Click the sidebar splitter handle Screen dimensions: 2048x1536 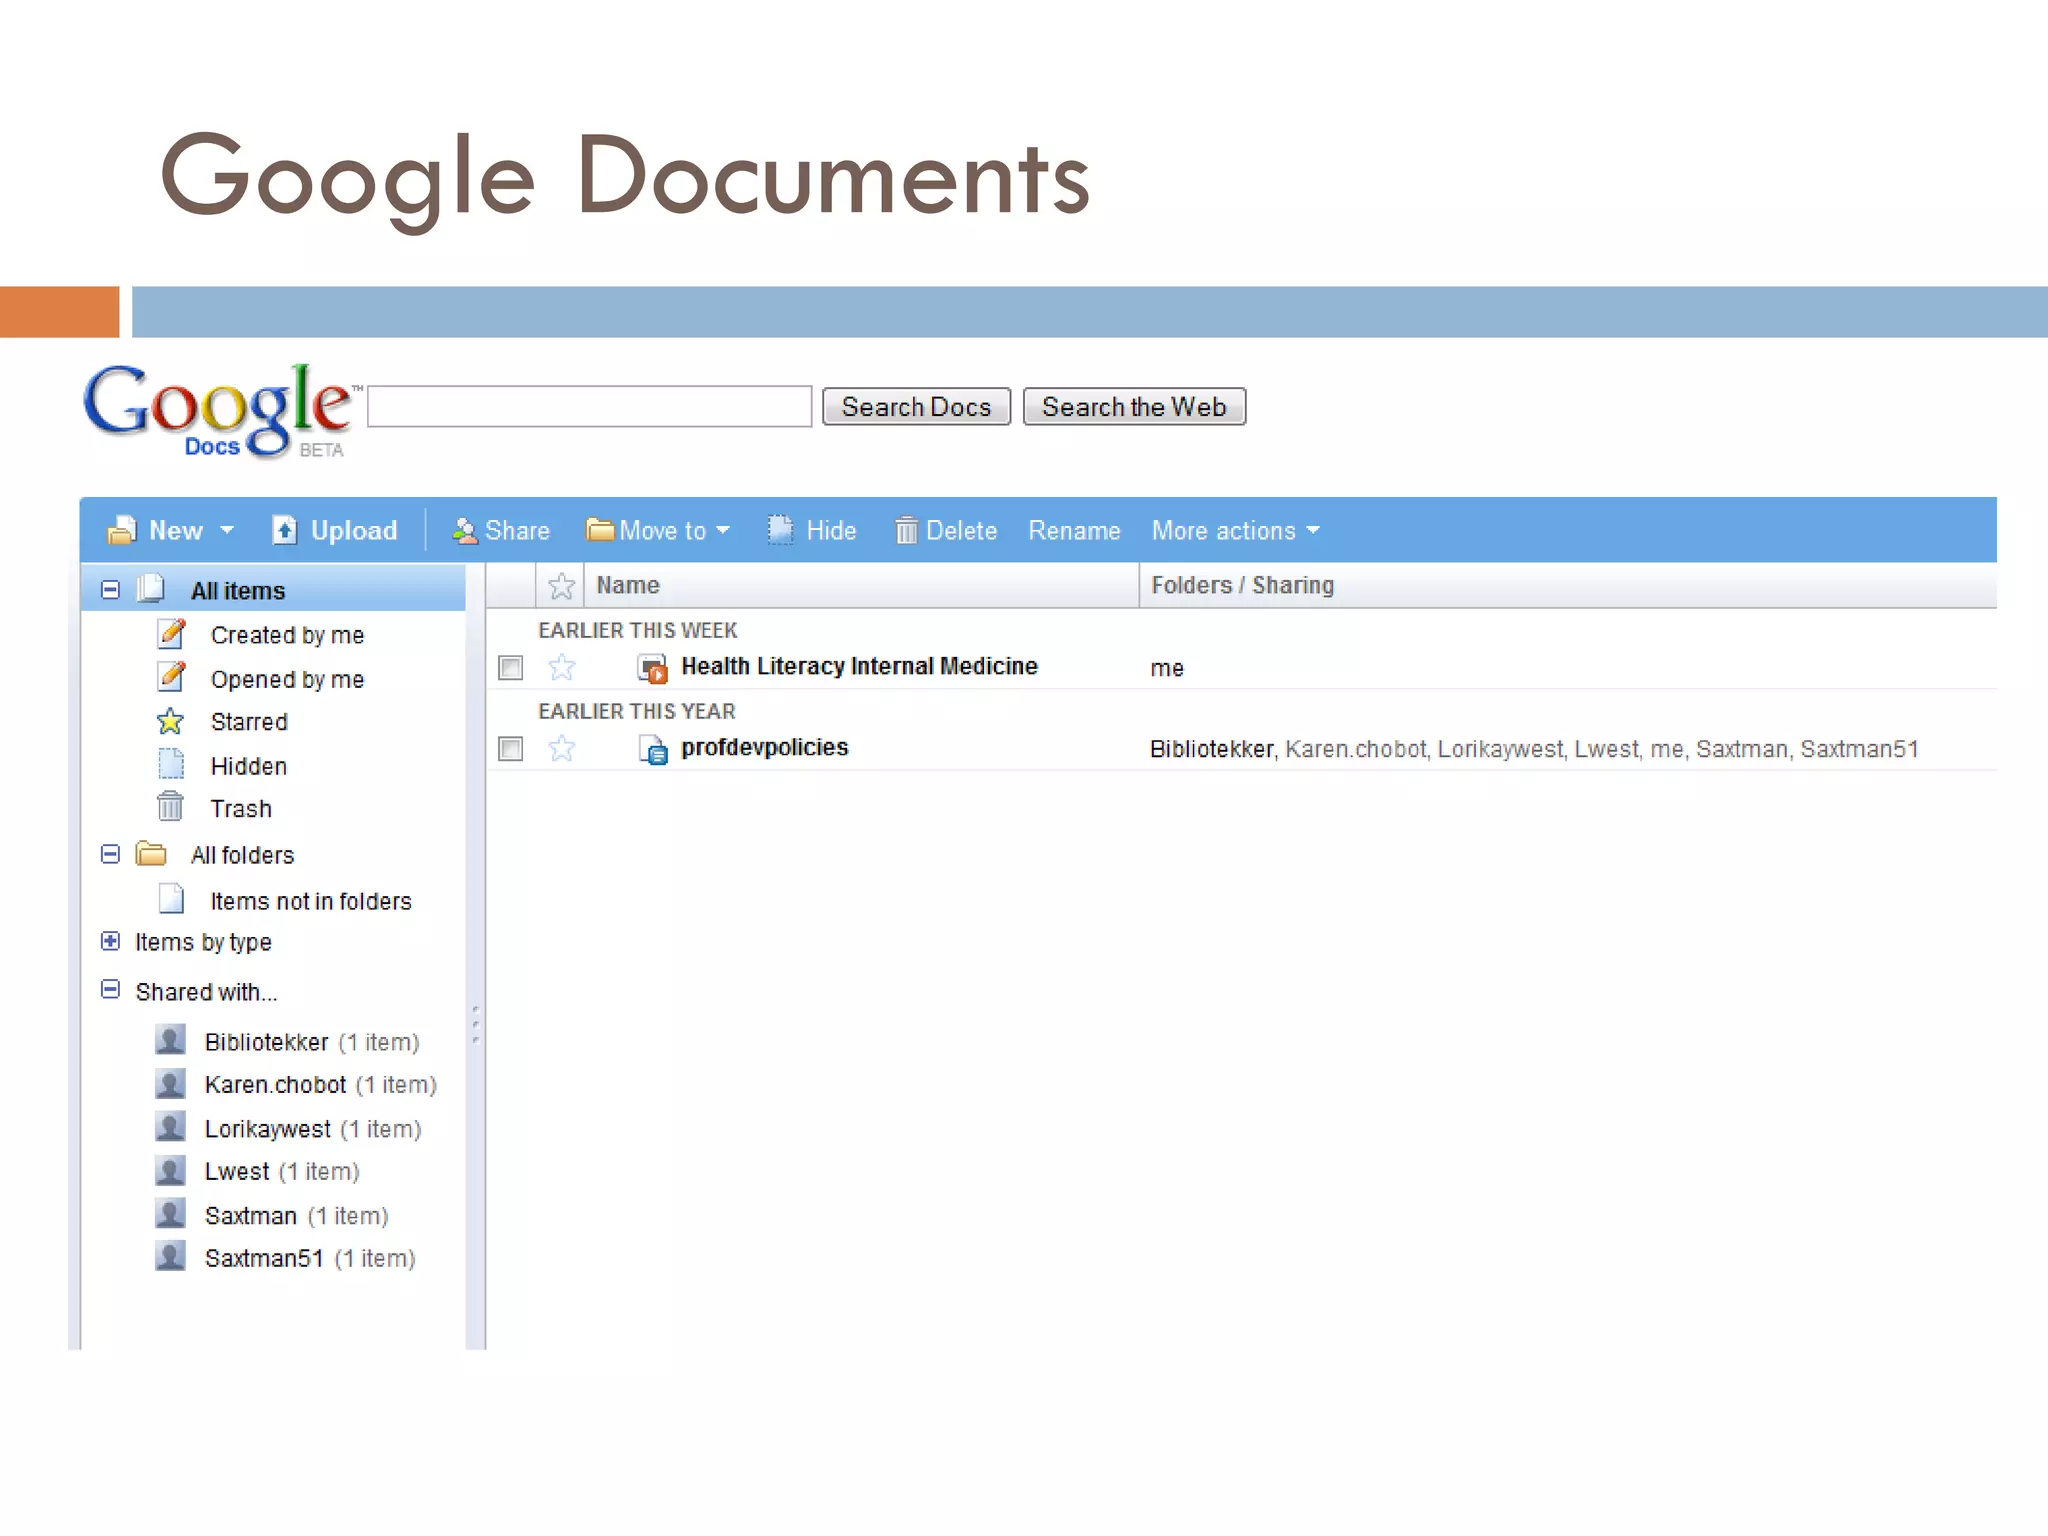[x=476, y=1024]
